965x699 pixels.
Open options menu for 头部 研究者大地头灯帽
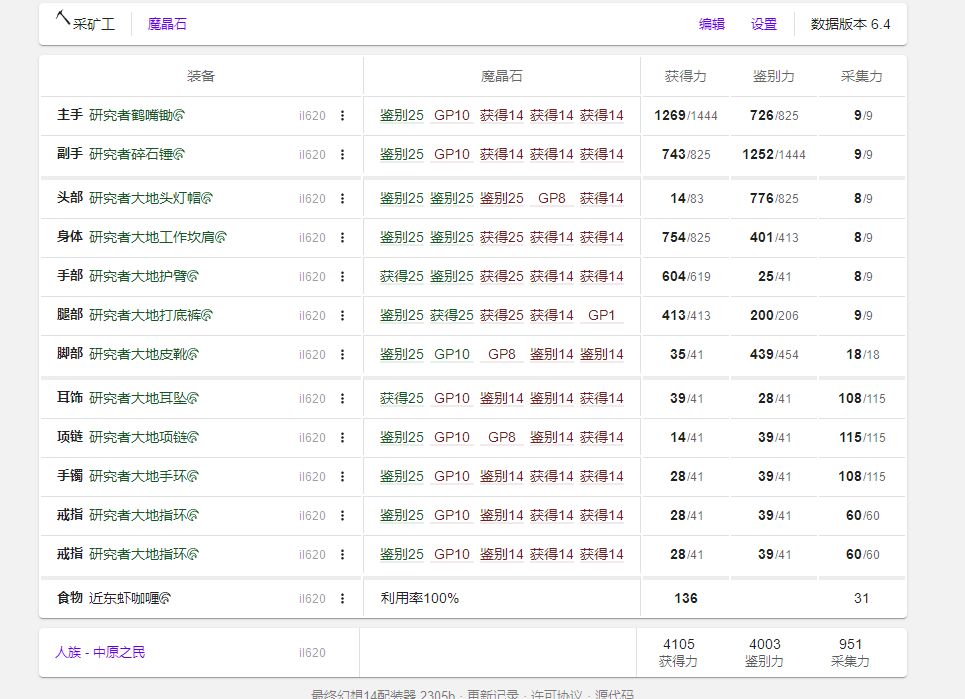click(345, 198)
